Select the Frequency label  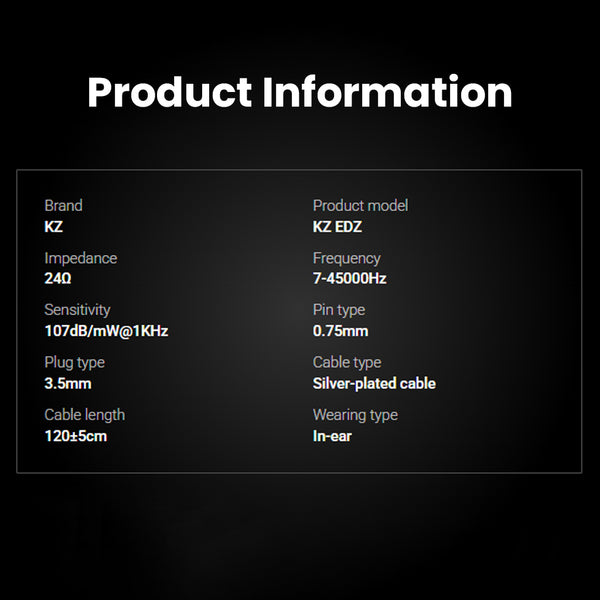click(x=346, y=258)
